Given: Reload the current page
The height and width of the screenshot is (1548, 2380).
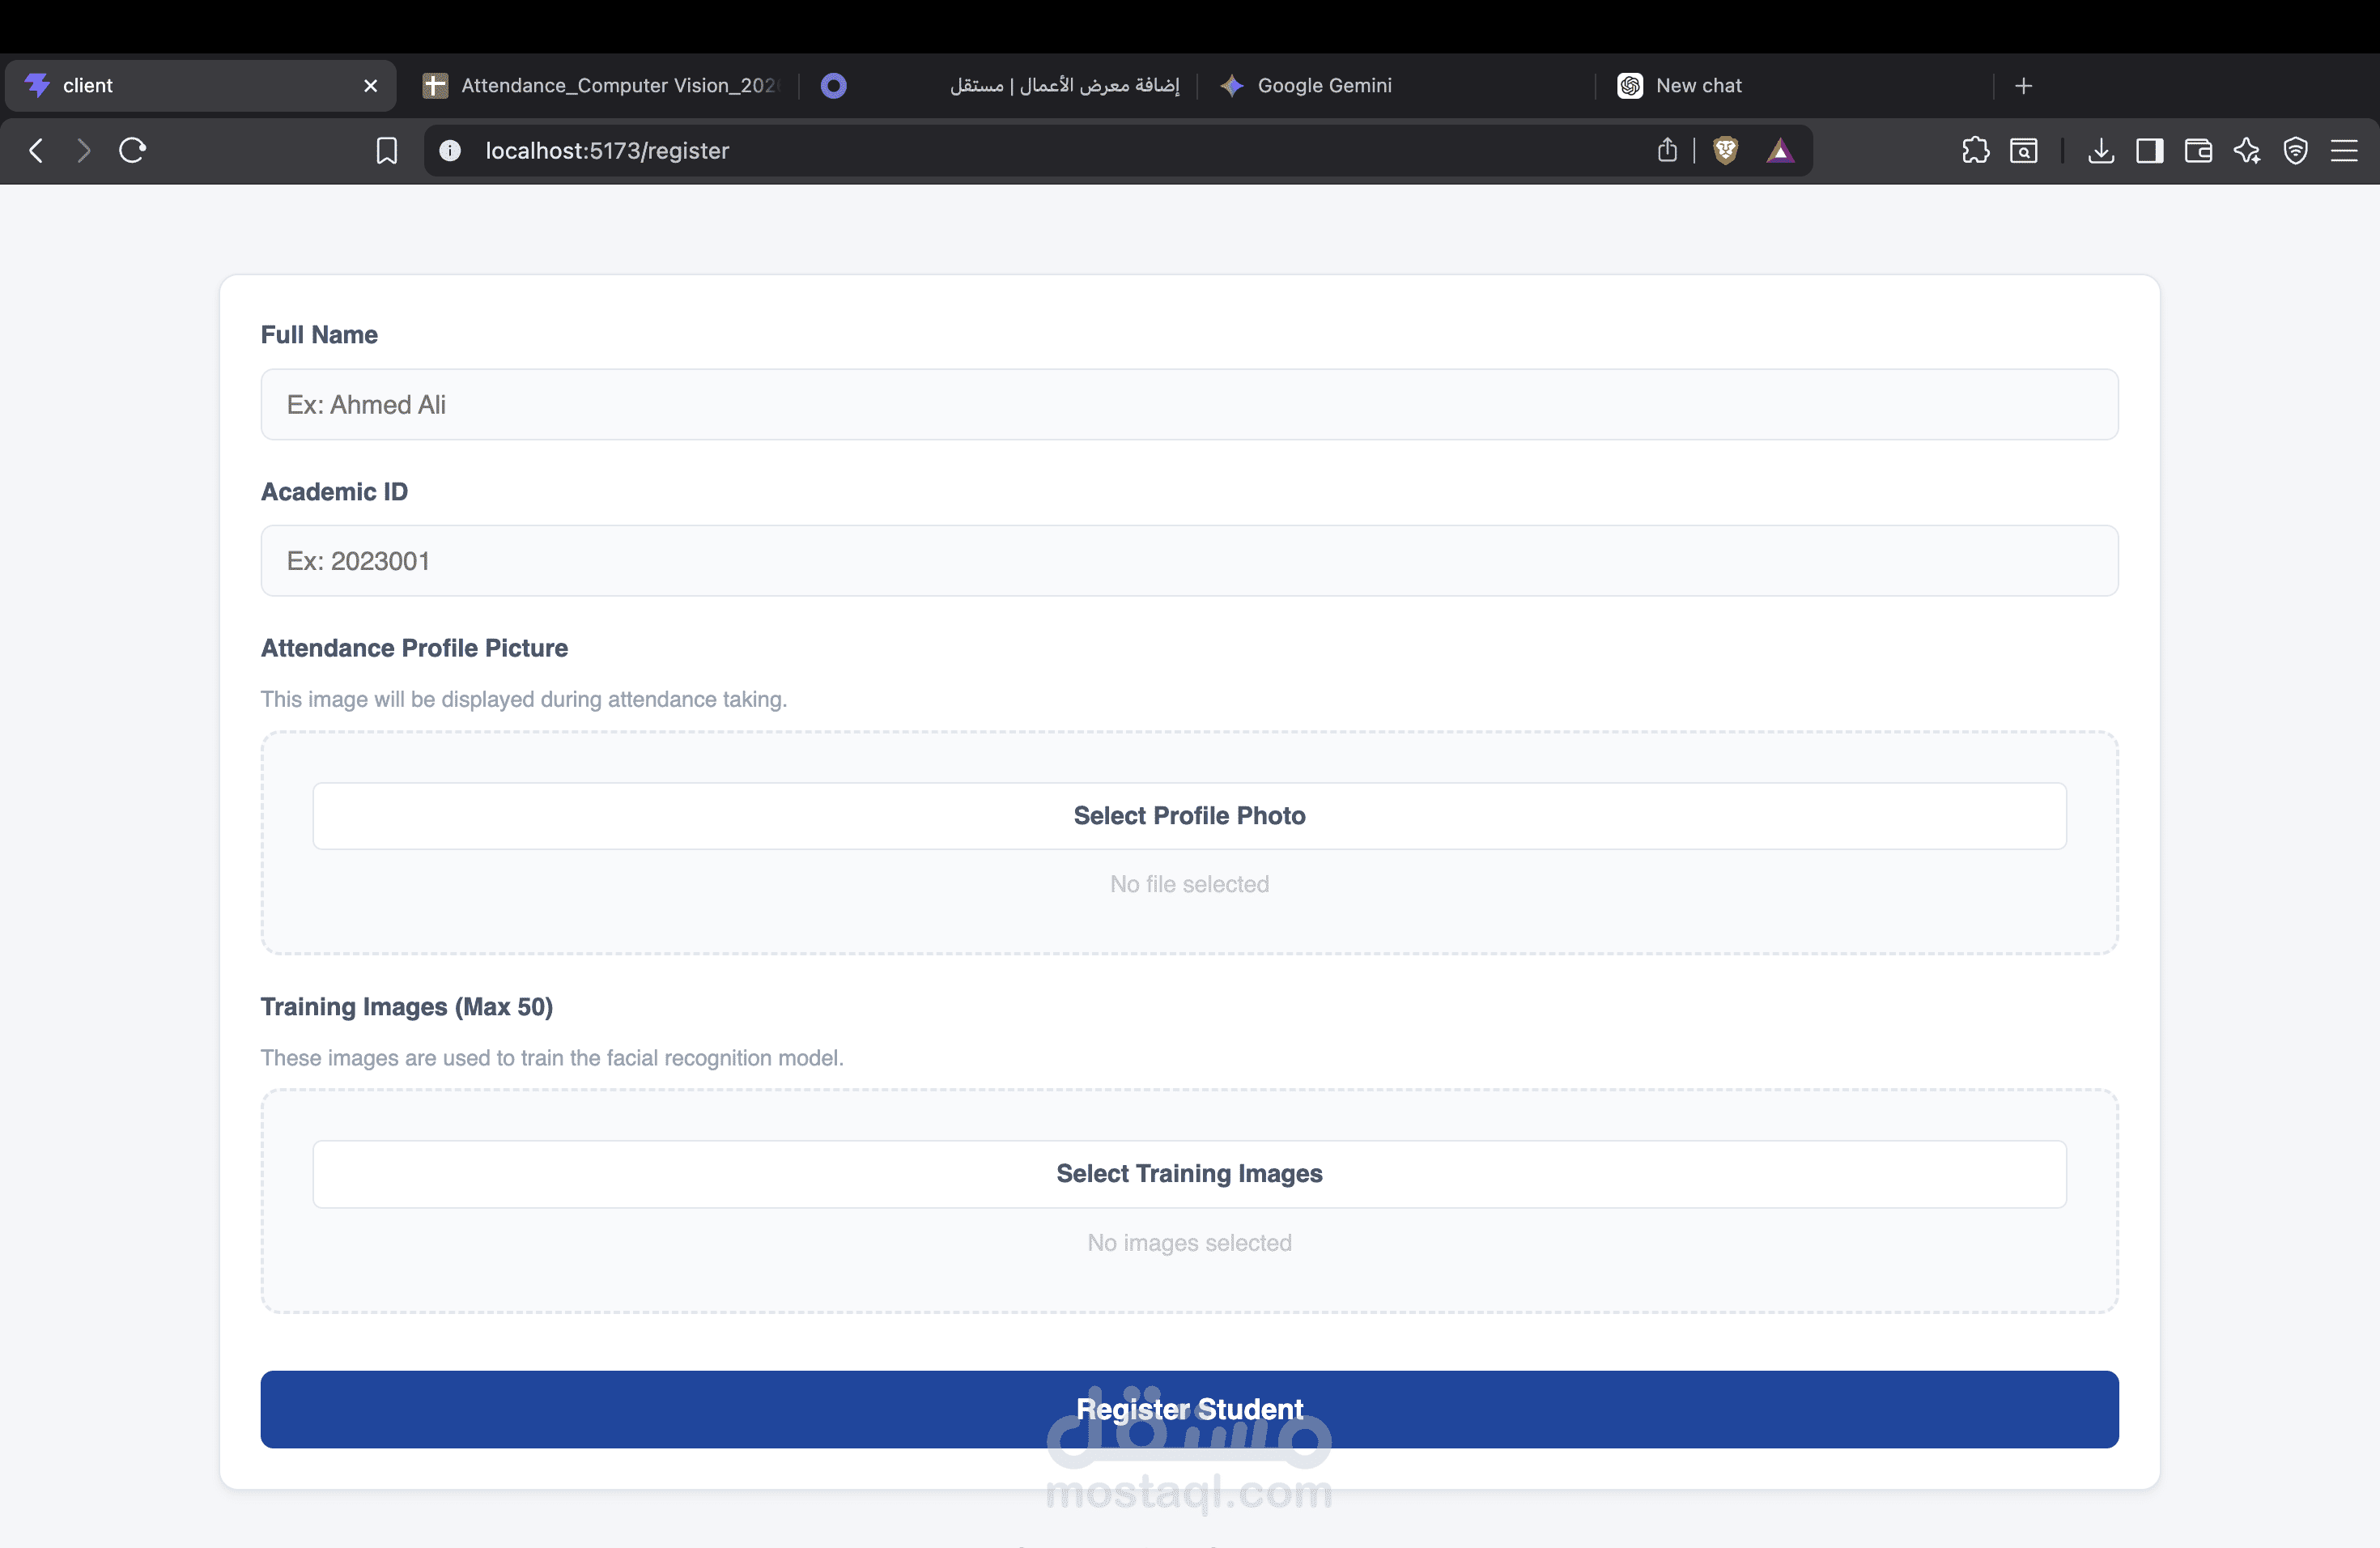Looking at the screenshot, I should click(x=132, y=150).
